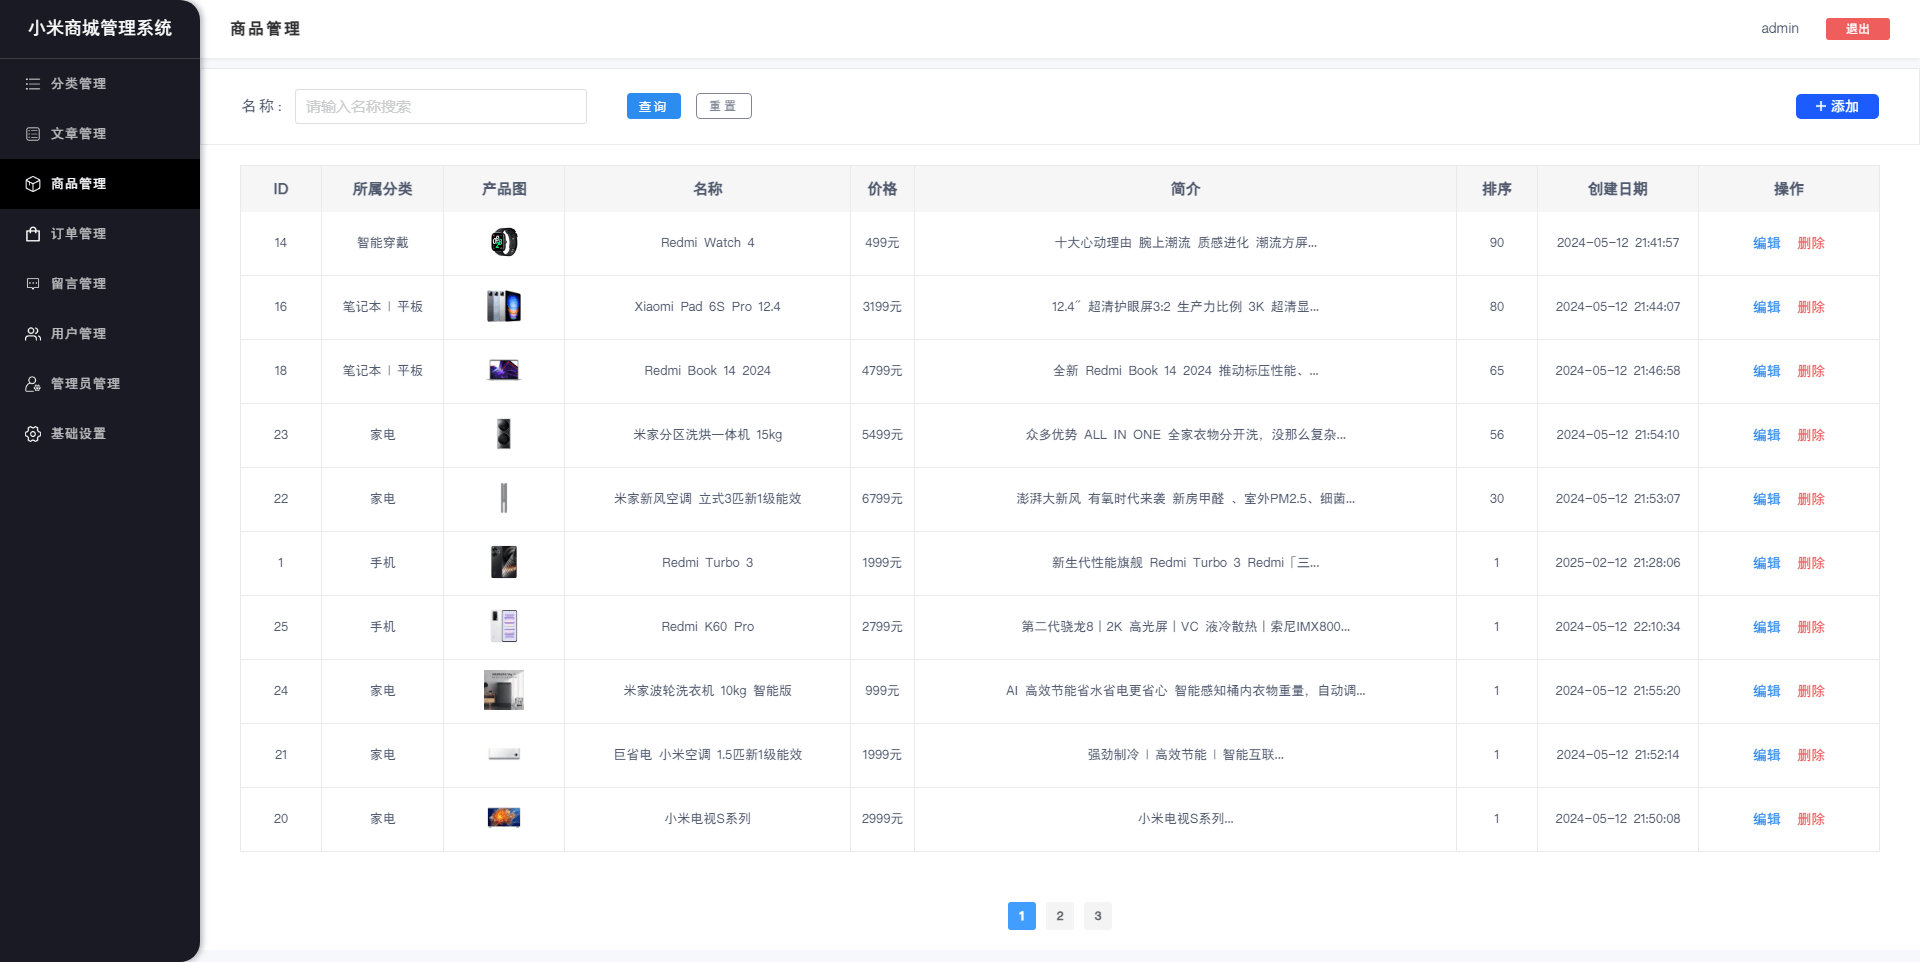Viewport: 1920px width, 962px height.
Task: Edit the Redmi Turbo 3 row
Action: [1767, 563]
